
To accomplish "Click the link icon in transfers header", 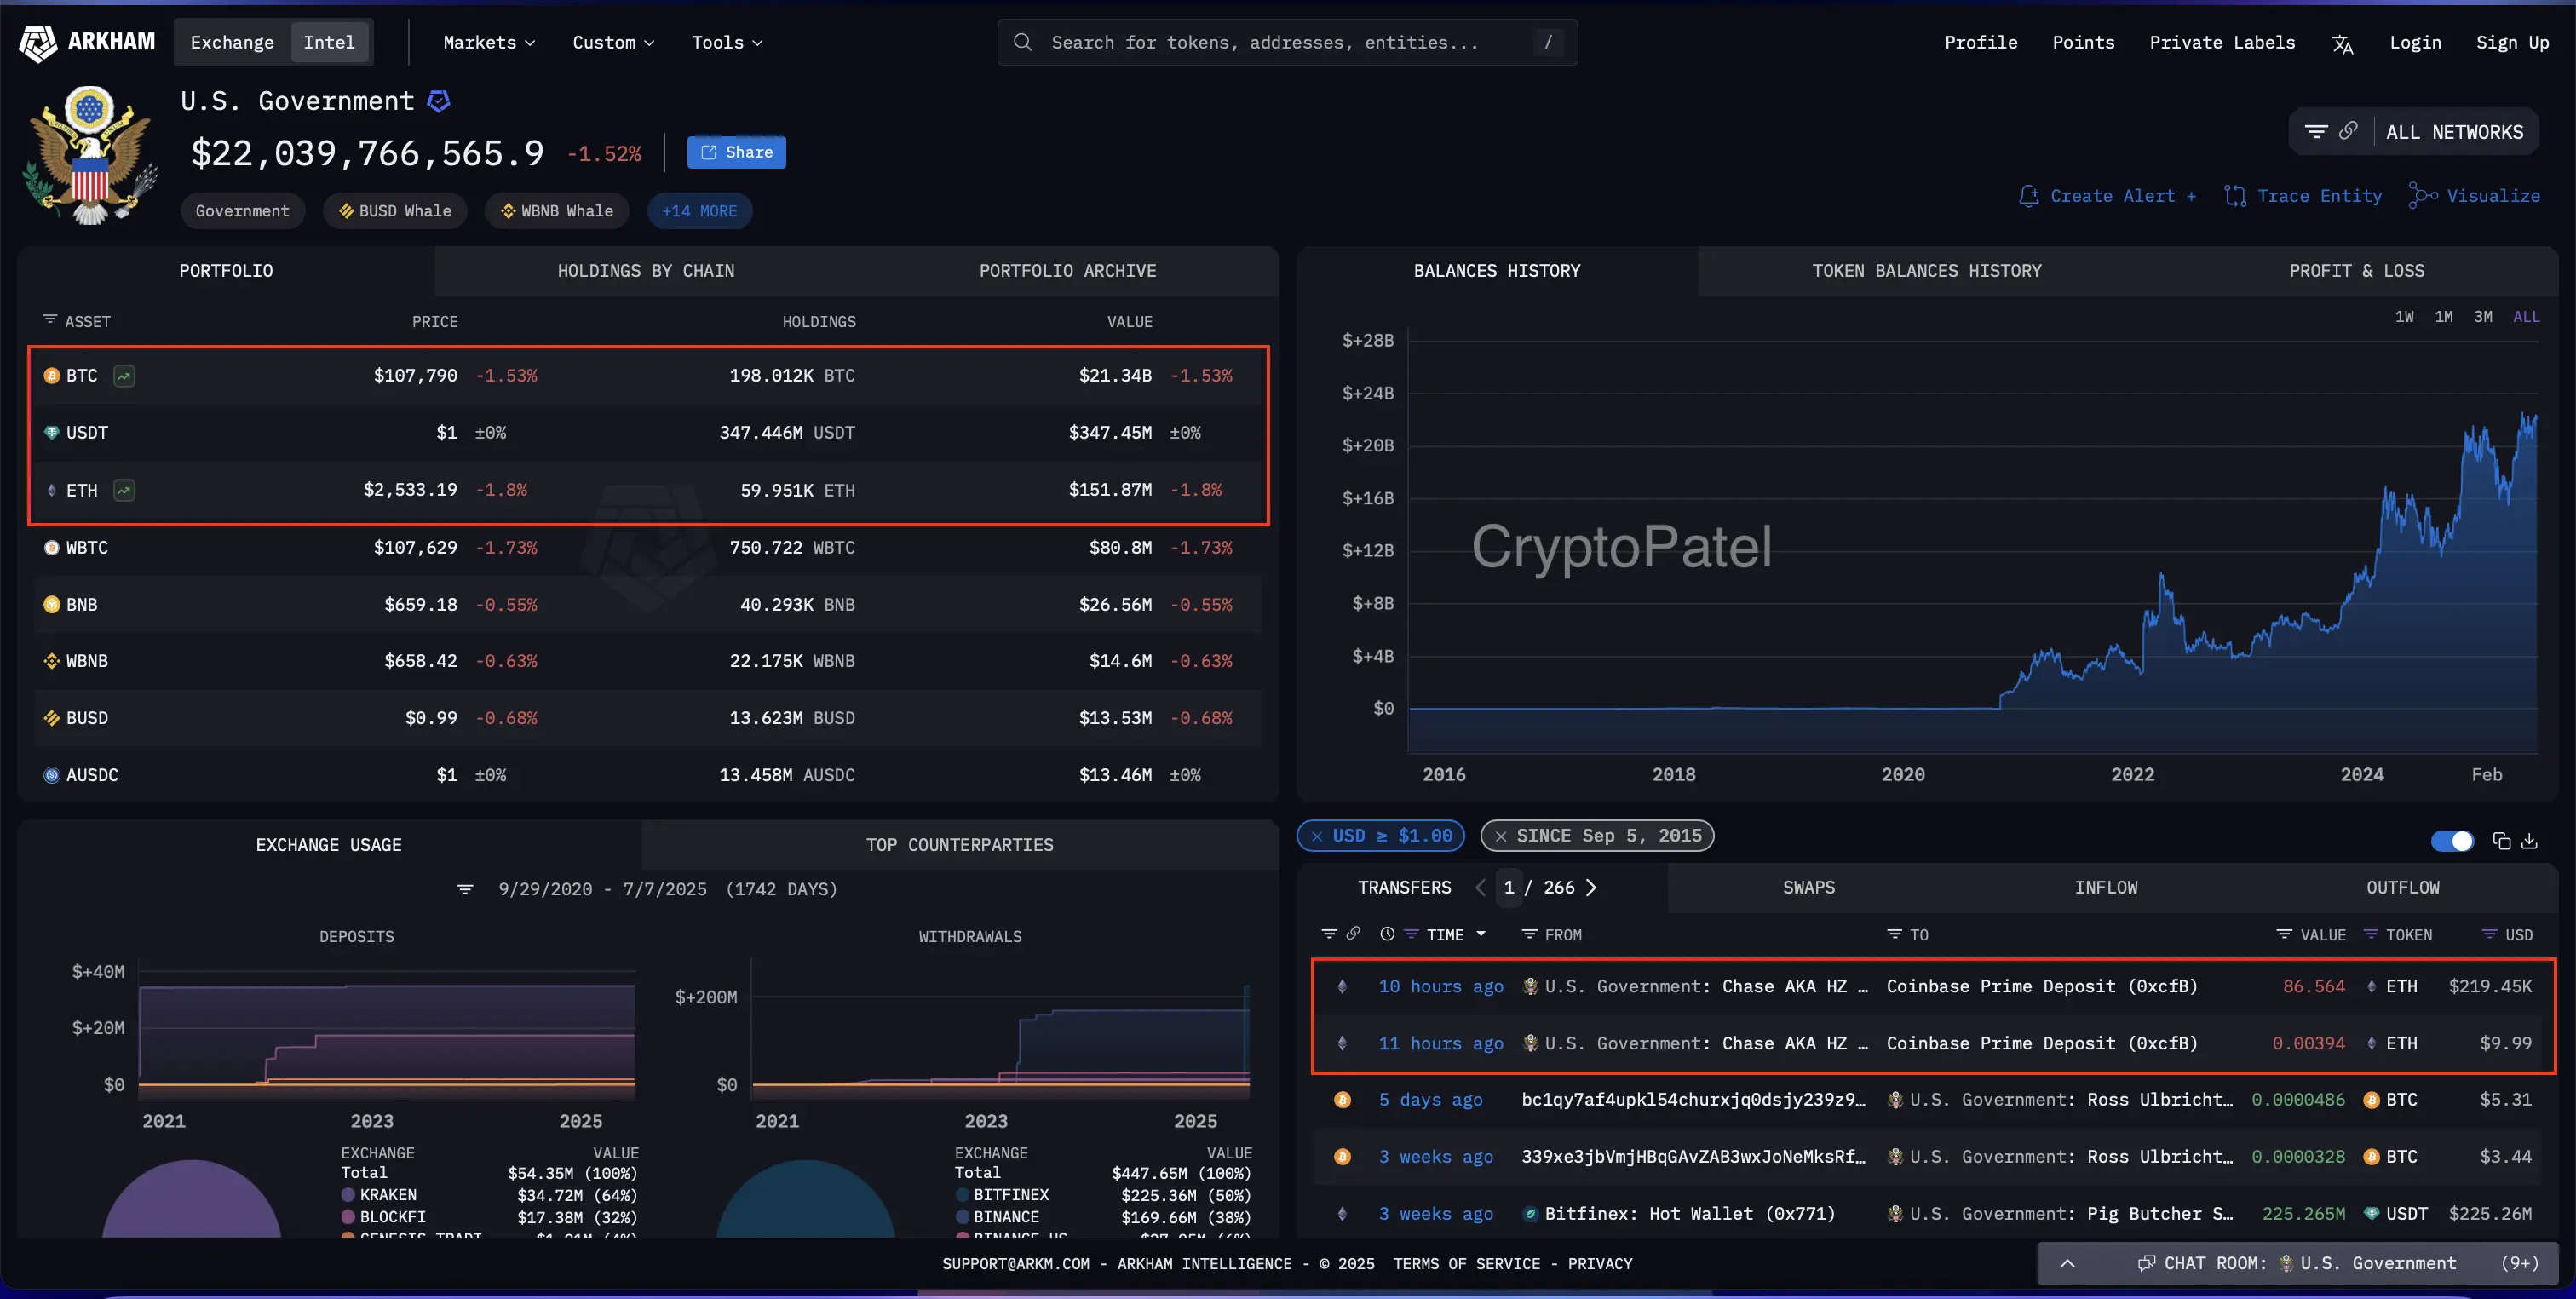I will click(x=1353, y=933).
